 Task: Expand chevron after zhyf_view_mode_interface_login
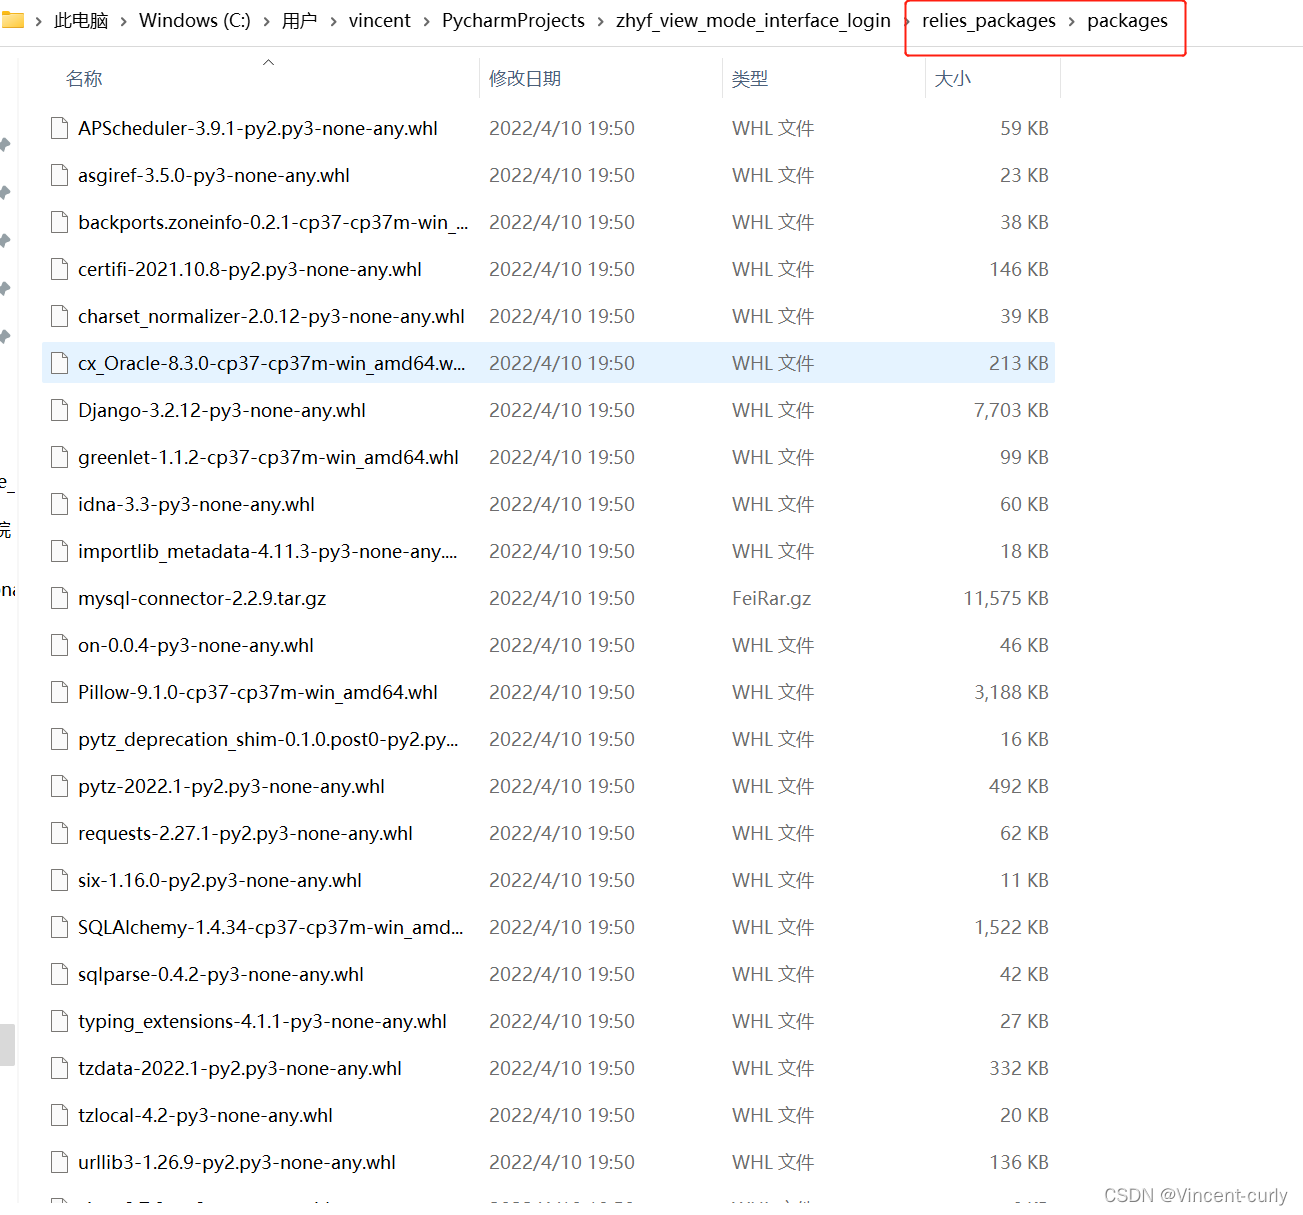tap(906, 21)
